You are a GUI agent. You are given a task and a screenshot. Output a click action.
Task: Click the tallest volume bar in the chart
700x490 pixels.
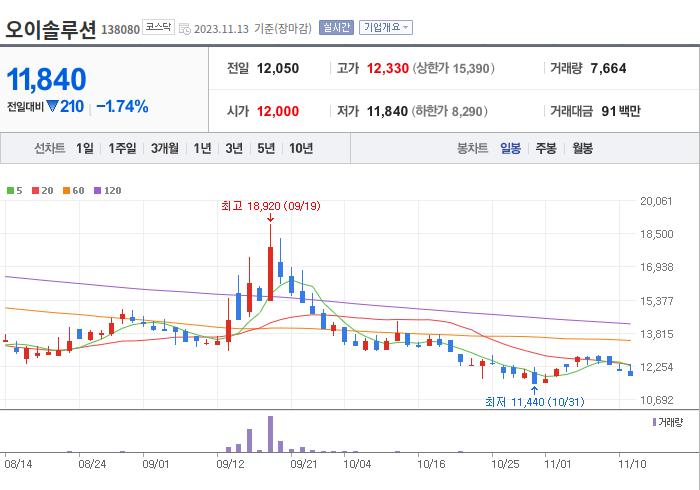pos(270,434)
